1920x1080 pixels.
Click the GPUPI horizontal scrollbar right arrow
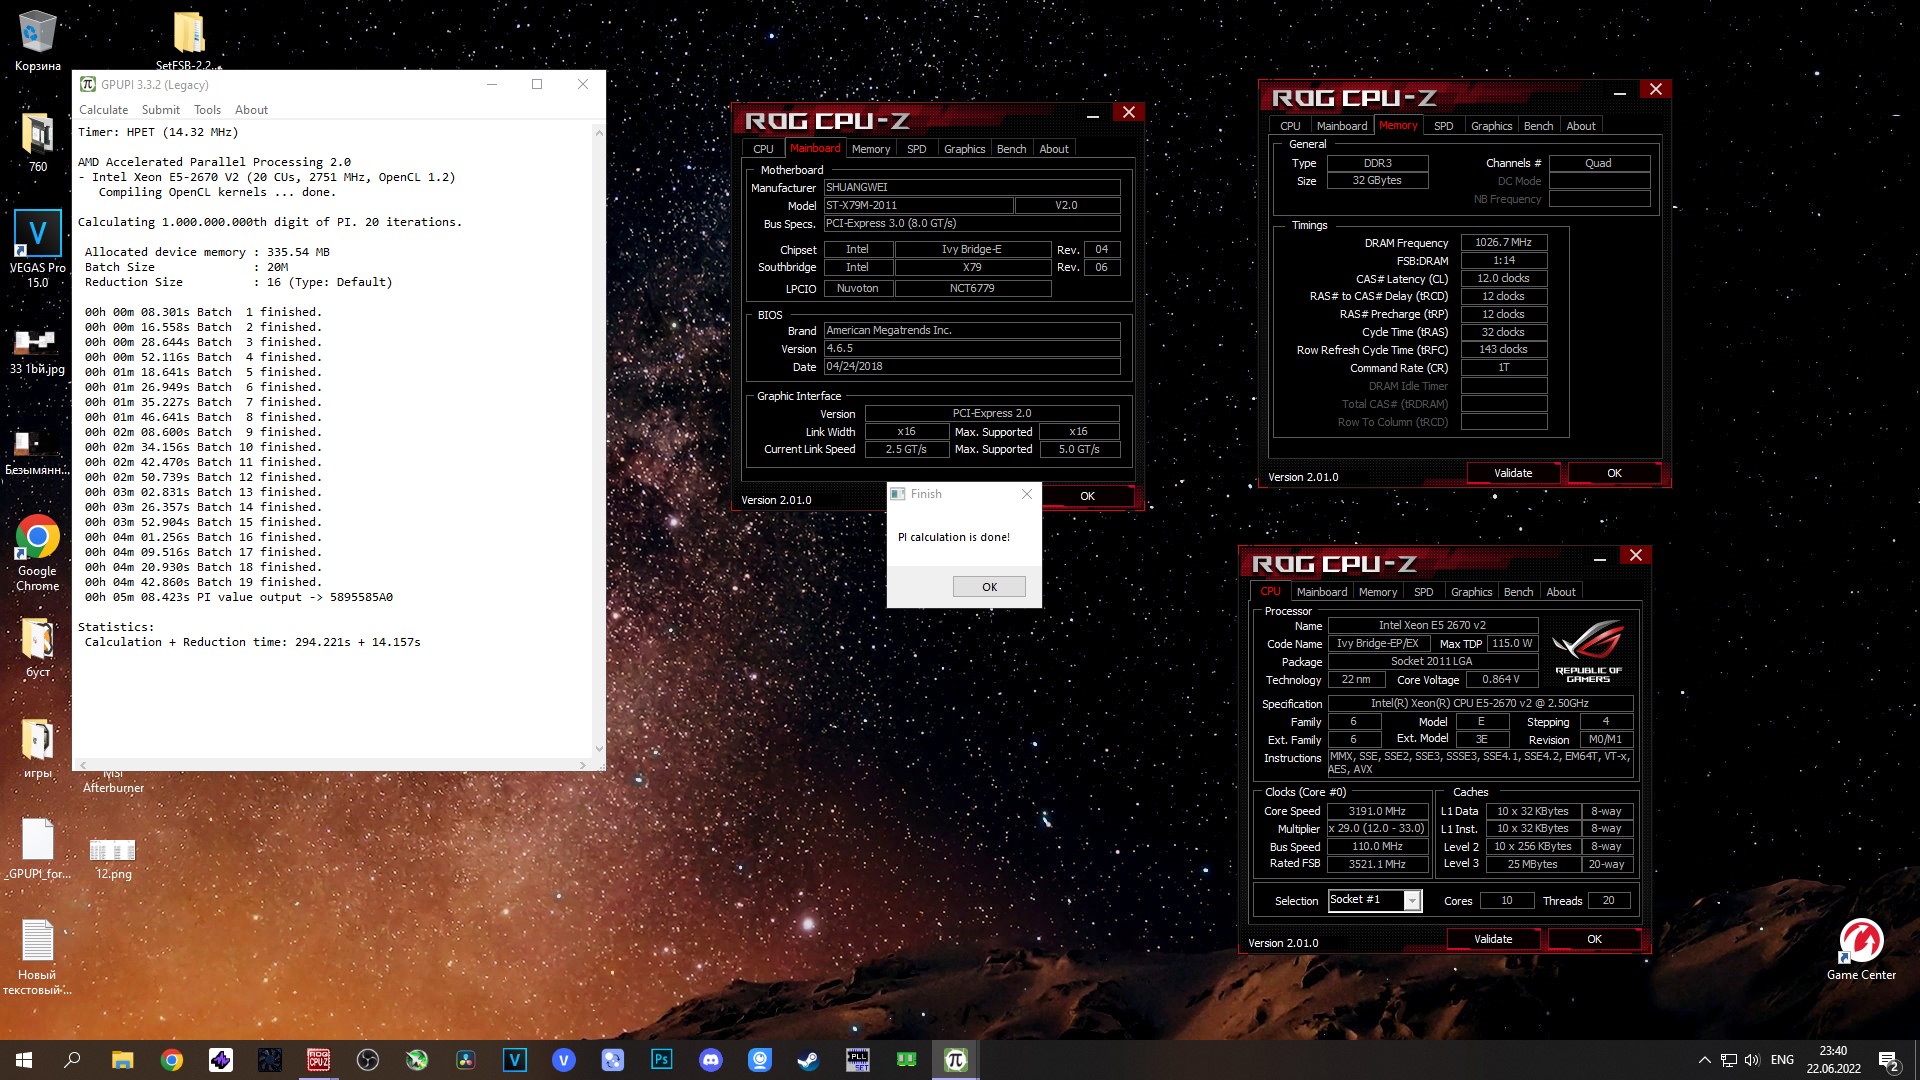[582, 765]
